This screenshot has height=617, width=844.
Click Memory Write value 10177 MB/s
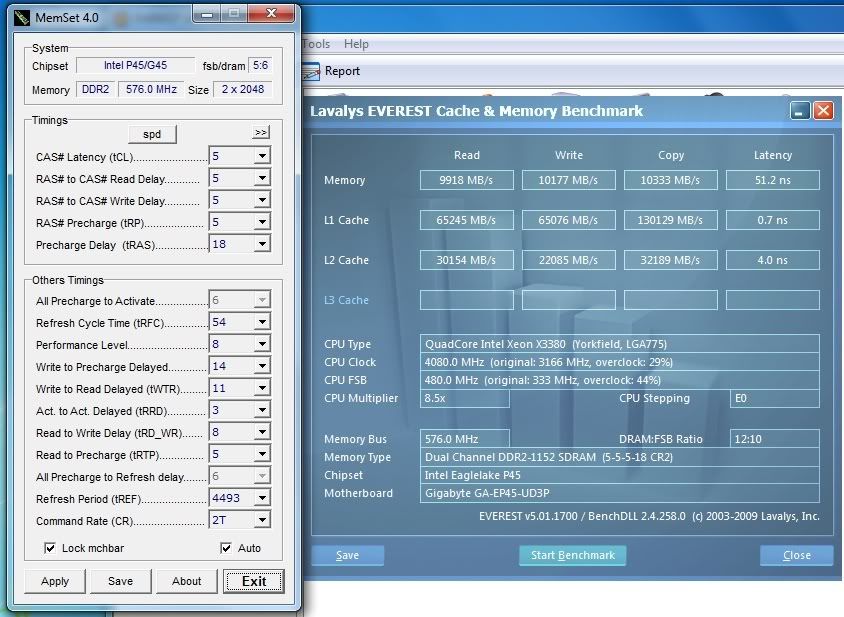(x=568, y=180)
